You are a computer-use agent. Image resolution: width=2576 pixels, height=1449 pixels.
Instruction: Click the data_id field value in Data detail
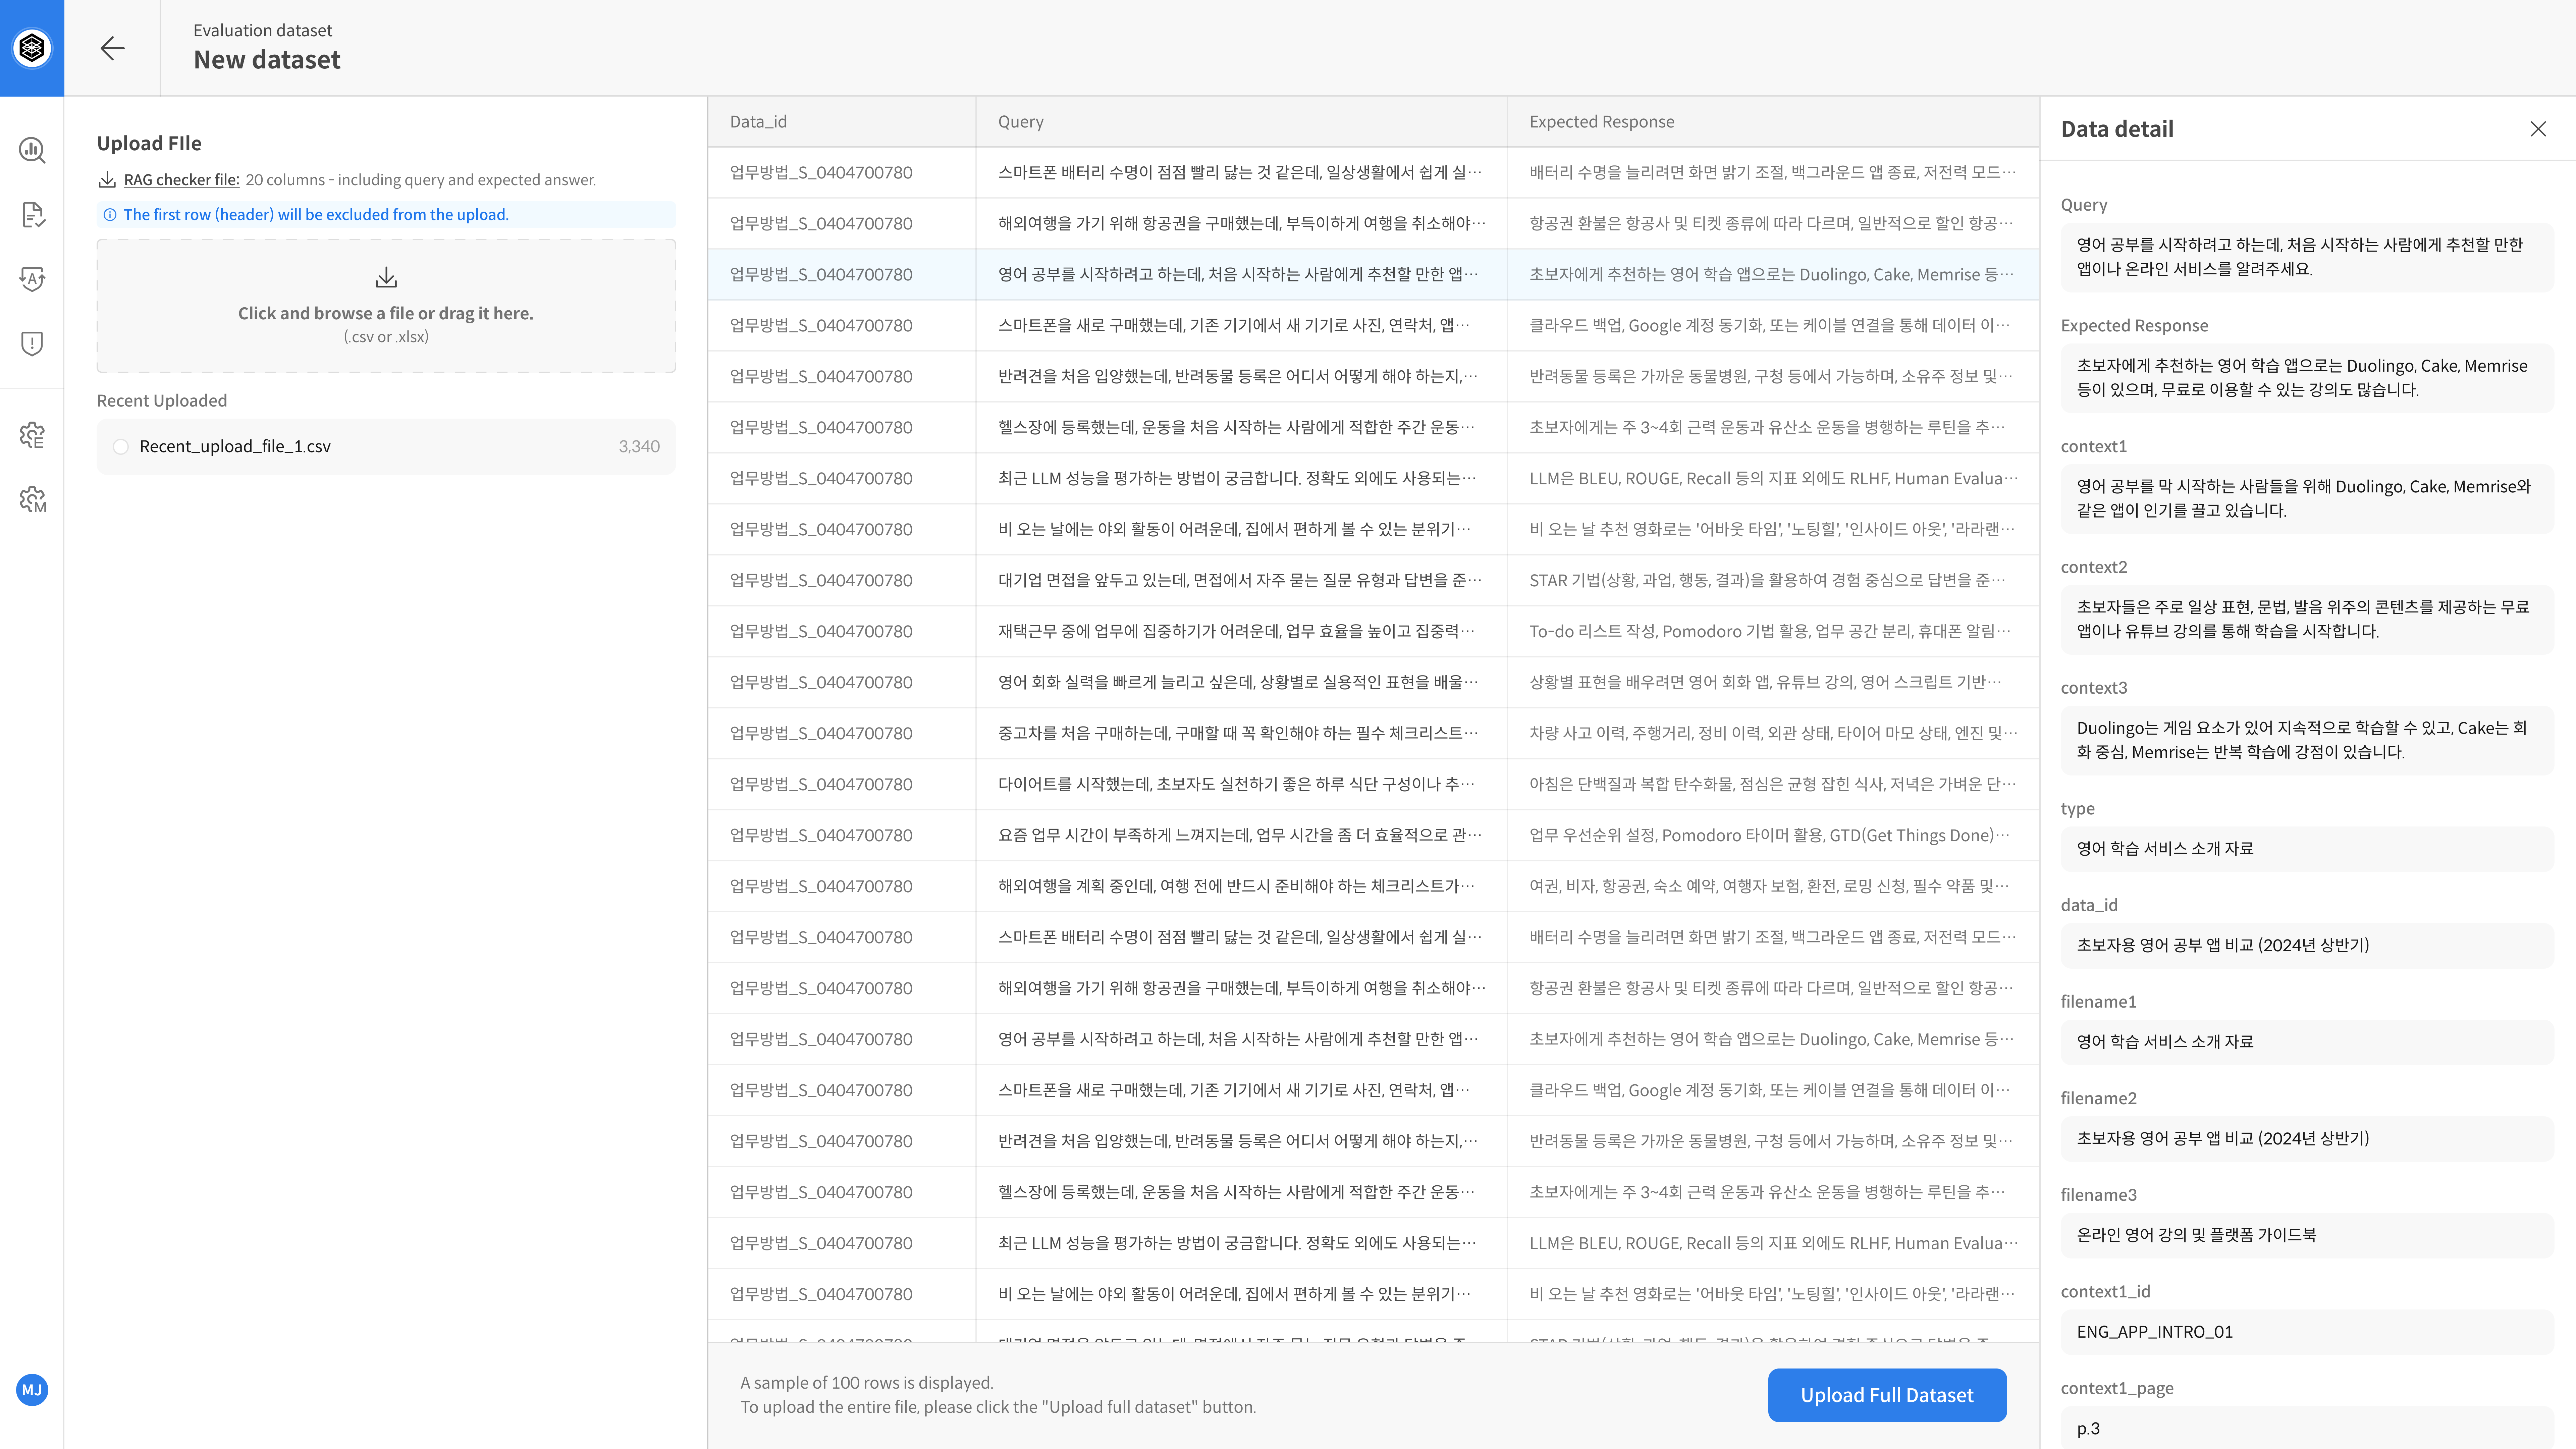2307,946
